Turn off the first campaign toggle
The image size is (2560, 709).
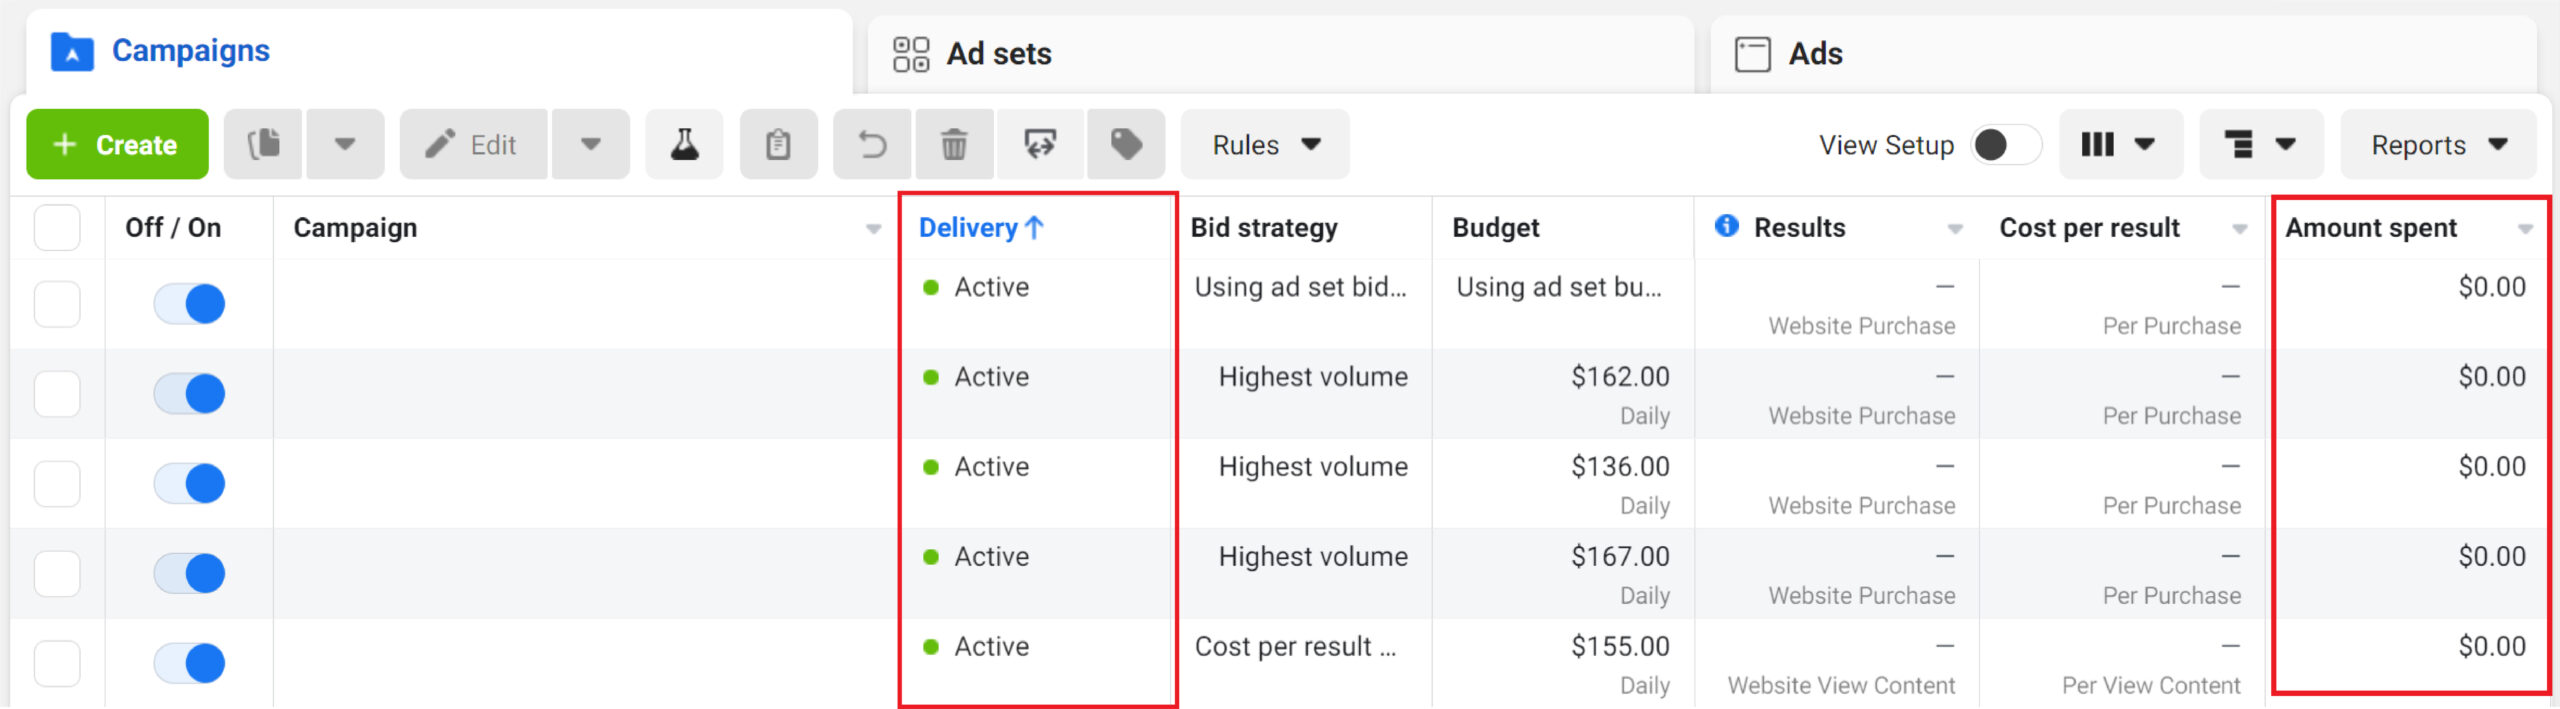pyautogui.click(x=189, y=304)
